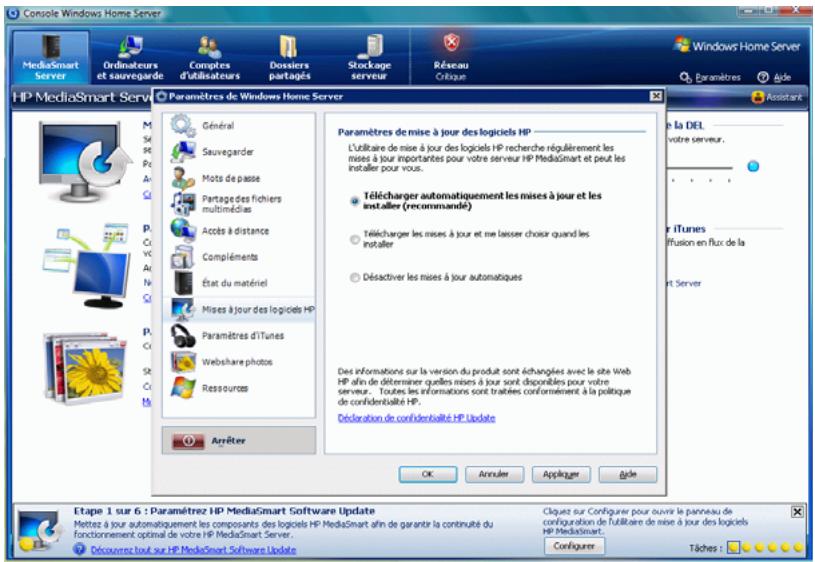
Task: Switch to Comptes d'utilisateurs tab
Action: point(209,57)
